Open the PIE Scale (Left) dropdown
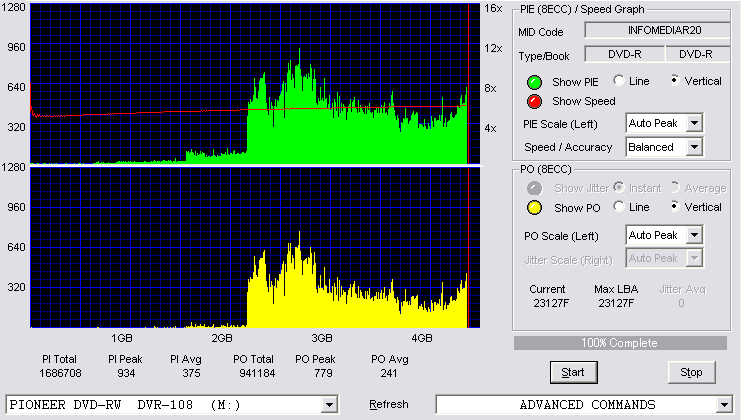 tap(694, 123)
